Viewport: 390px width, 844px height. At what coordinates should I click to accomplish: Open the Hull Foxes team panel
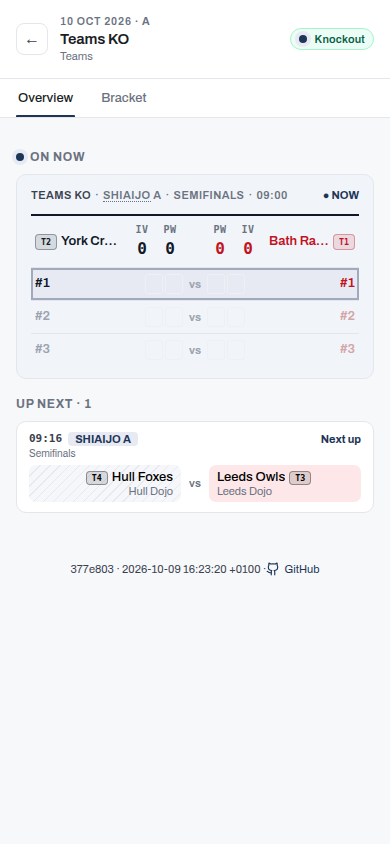pyautogui.click(x=105, y=483)
